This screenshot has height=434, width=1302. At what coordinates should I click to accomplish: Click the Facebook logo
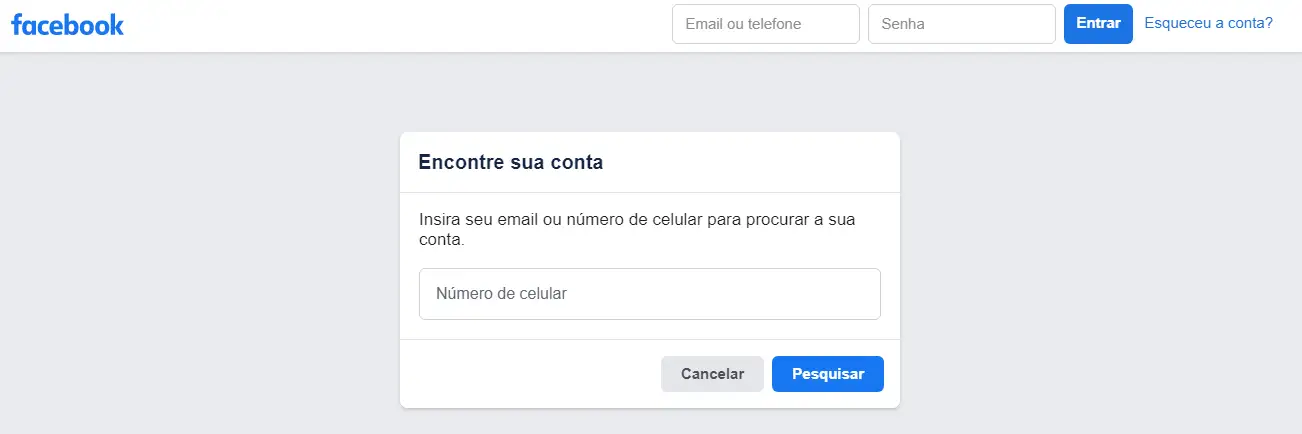pyautogui.click(x=68, y=25)
